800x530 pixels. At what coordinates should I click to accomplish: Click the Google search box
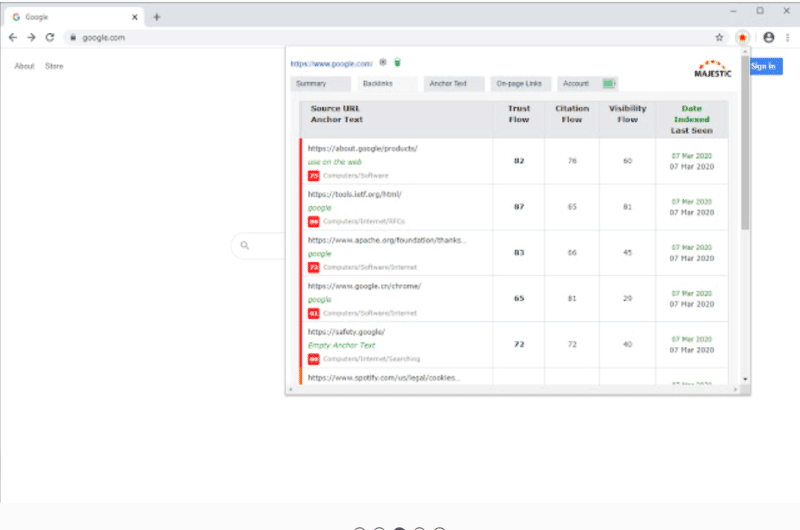[x=258, y=245]
